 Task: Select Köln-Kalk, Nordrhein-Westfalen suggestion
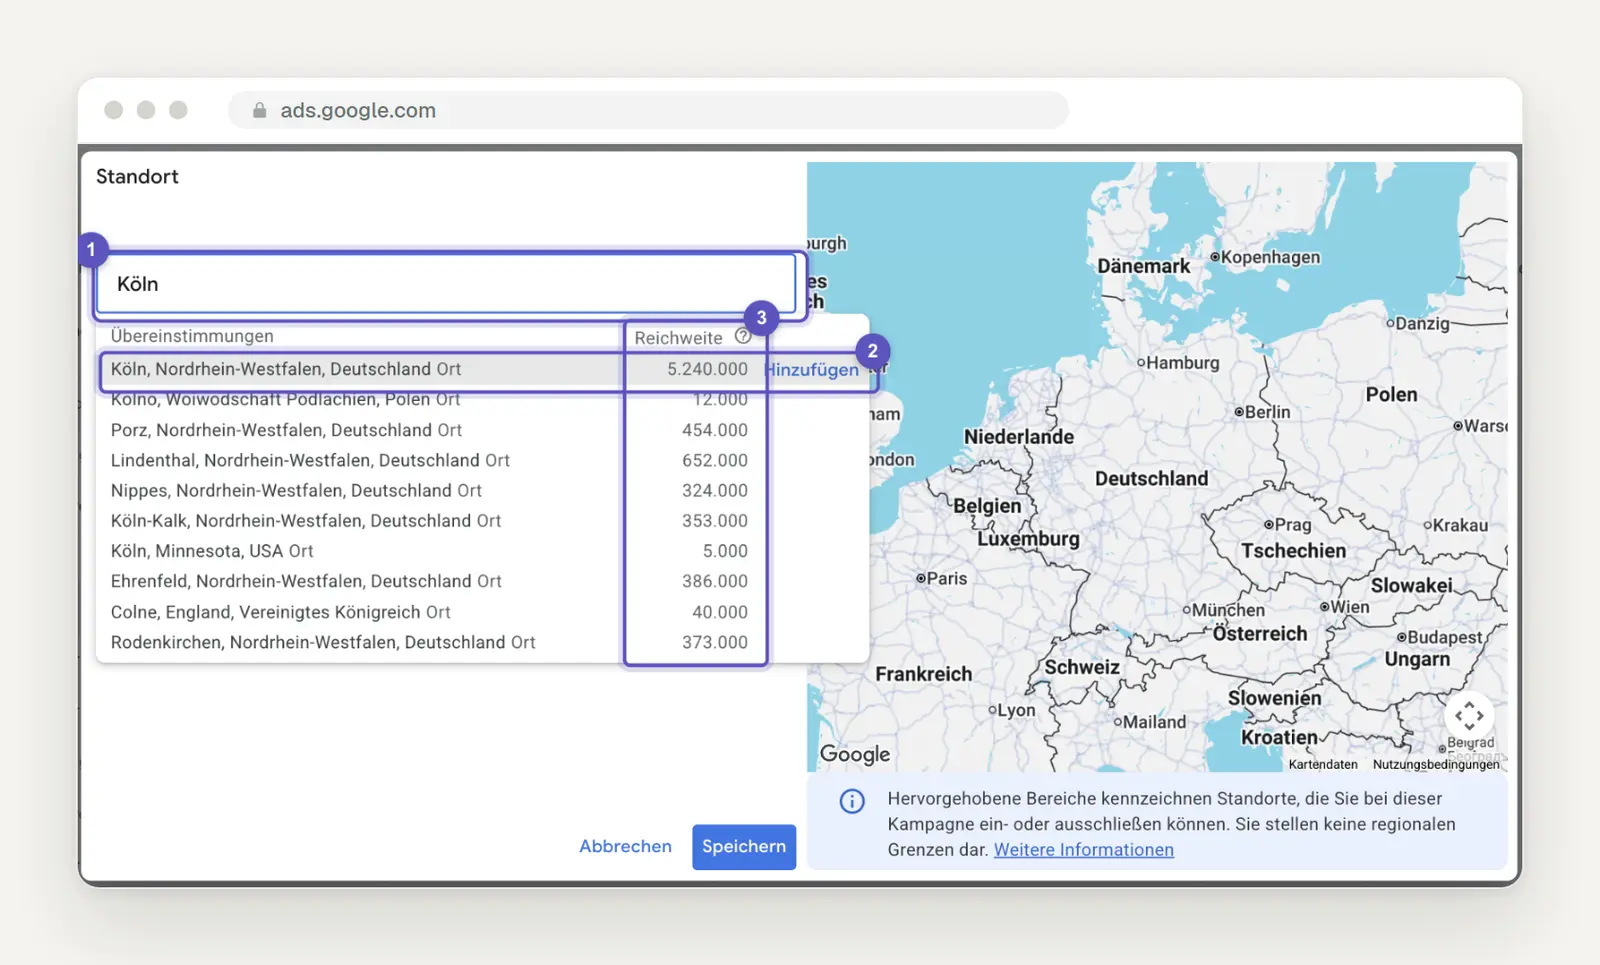click(x=306, y=520)
